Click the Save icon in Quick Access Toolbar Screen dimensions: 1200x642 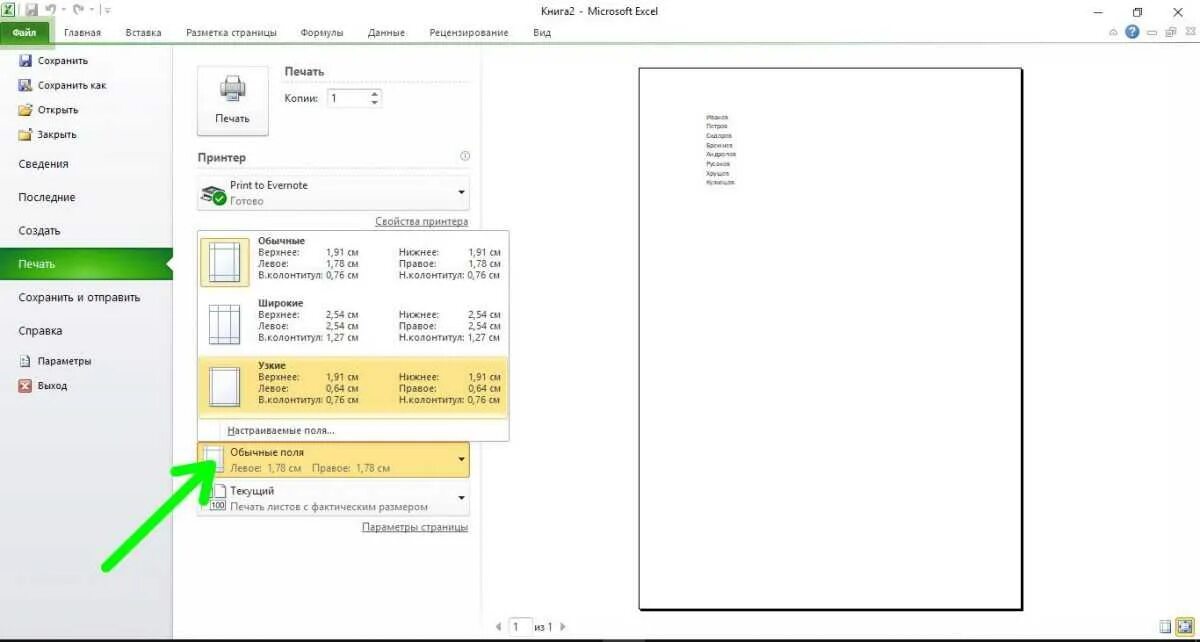(x=31, y=9)
